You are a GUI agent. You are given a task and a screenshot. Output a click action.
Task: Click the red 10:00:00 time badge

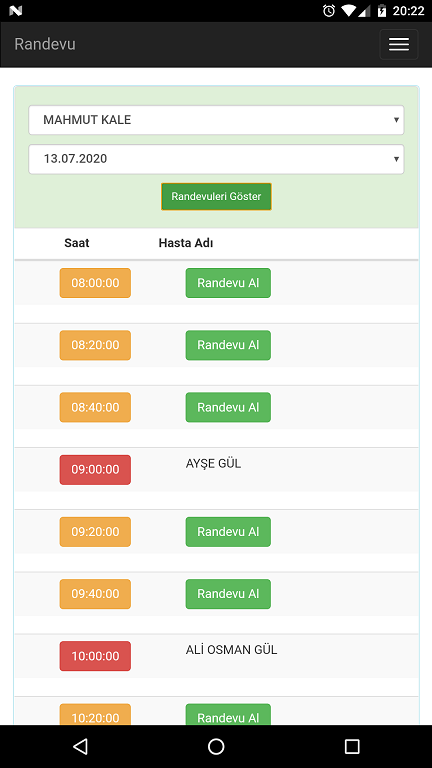tap(95, 656)
